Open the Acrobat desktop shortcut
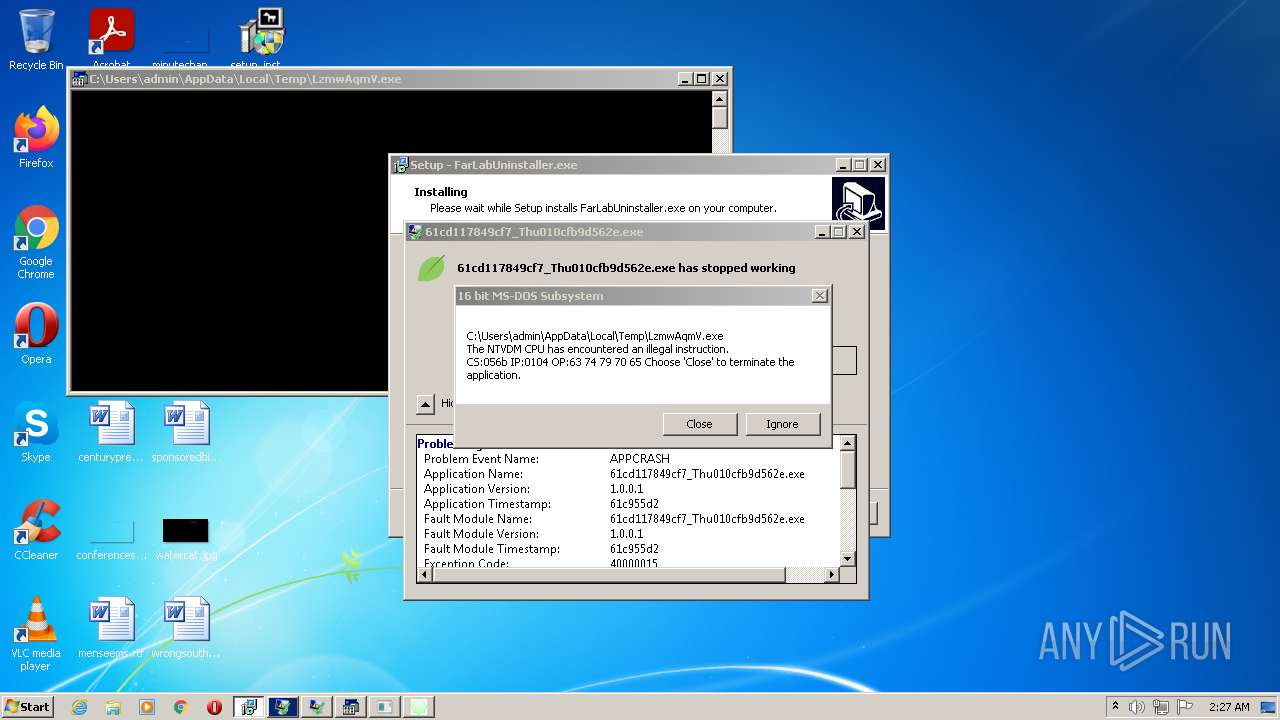1280x720 pixels. [x=111, y=38]
